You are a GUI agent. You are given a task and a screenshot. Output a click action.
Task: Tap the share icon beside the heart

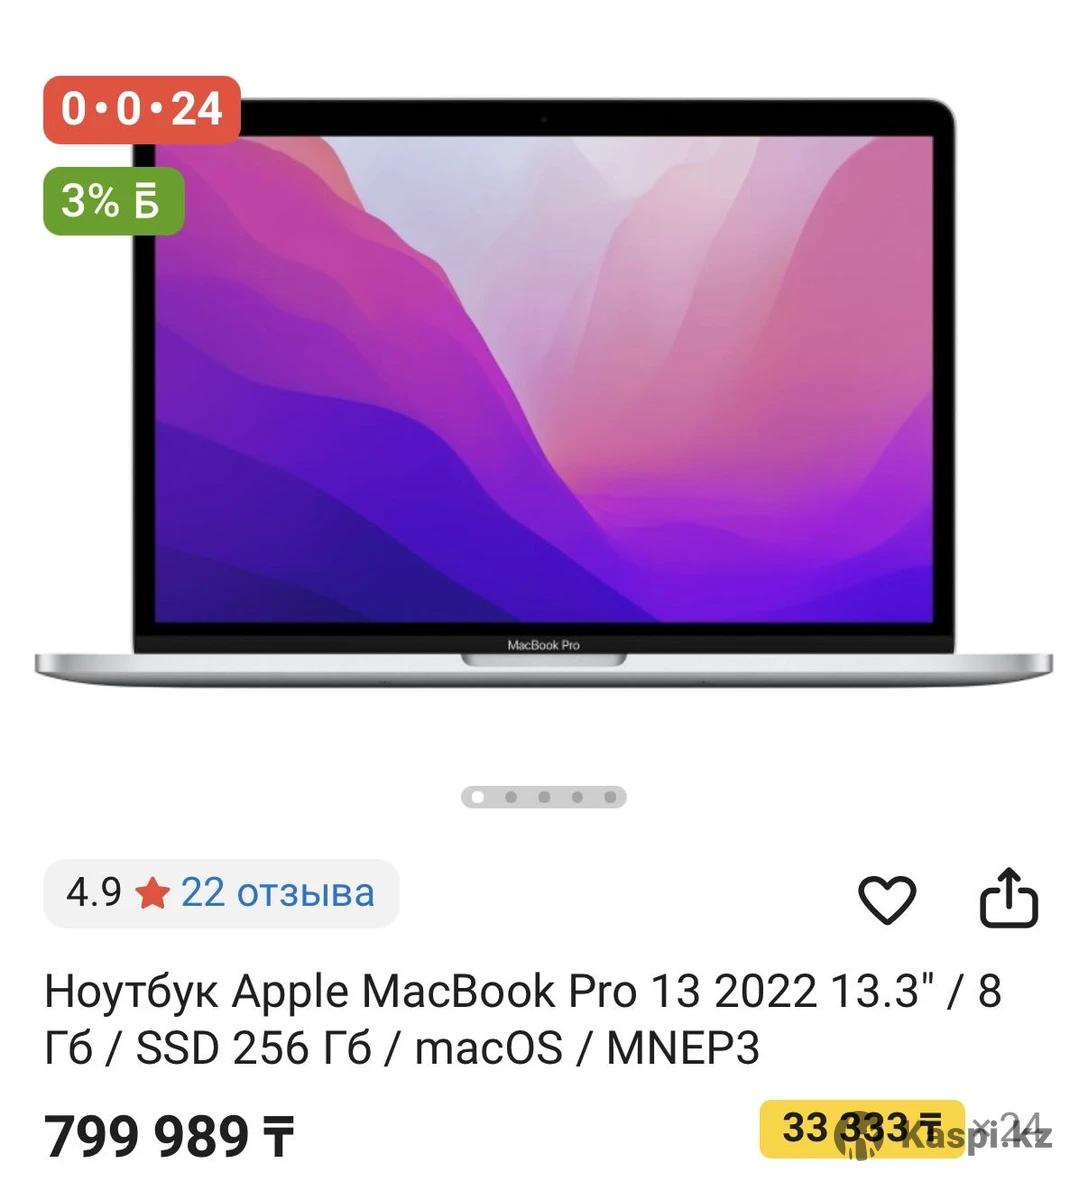coord(1008,898)
